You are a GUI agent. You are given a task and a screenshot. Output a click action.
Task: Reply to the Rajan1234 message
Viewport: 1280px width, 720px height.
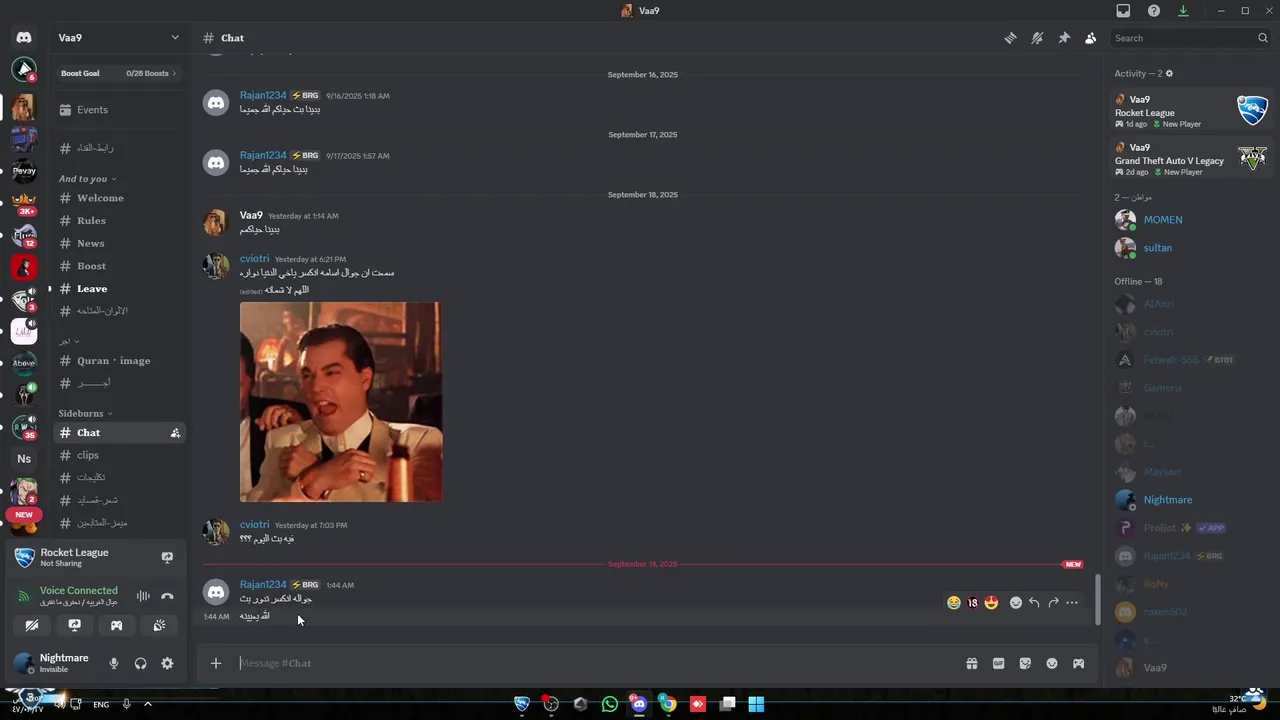click(x=1034, y=603)
